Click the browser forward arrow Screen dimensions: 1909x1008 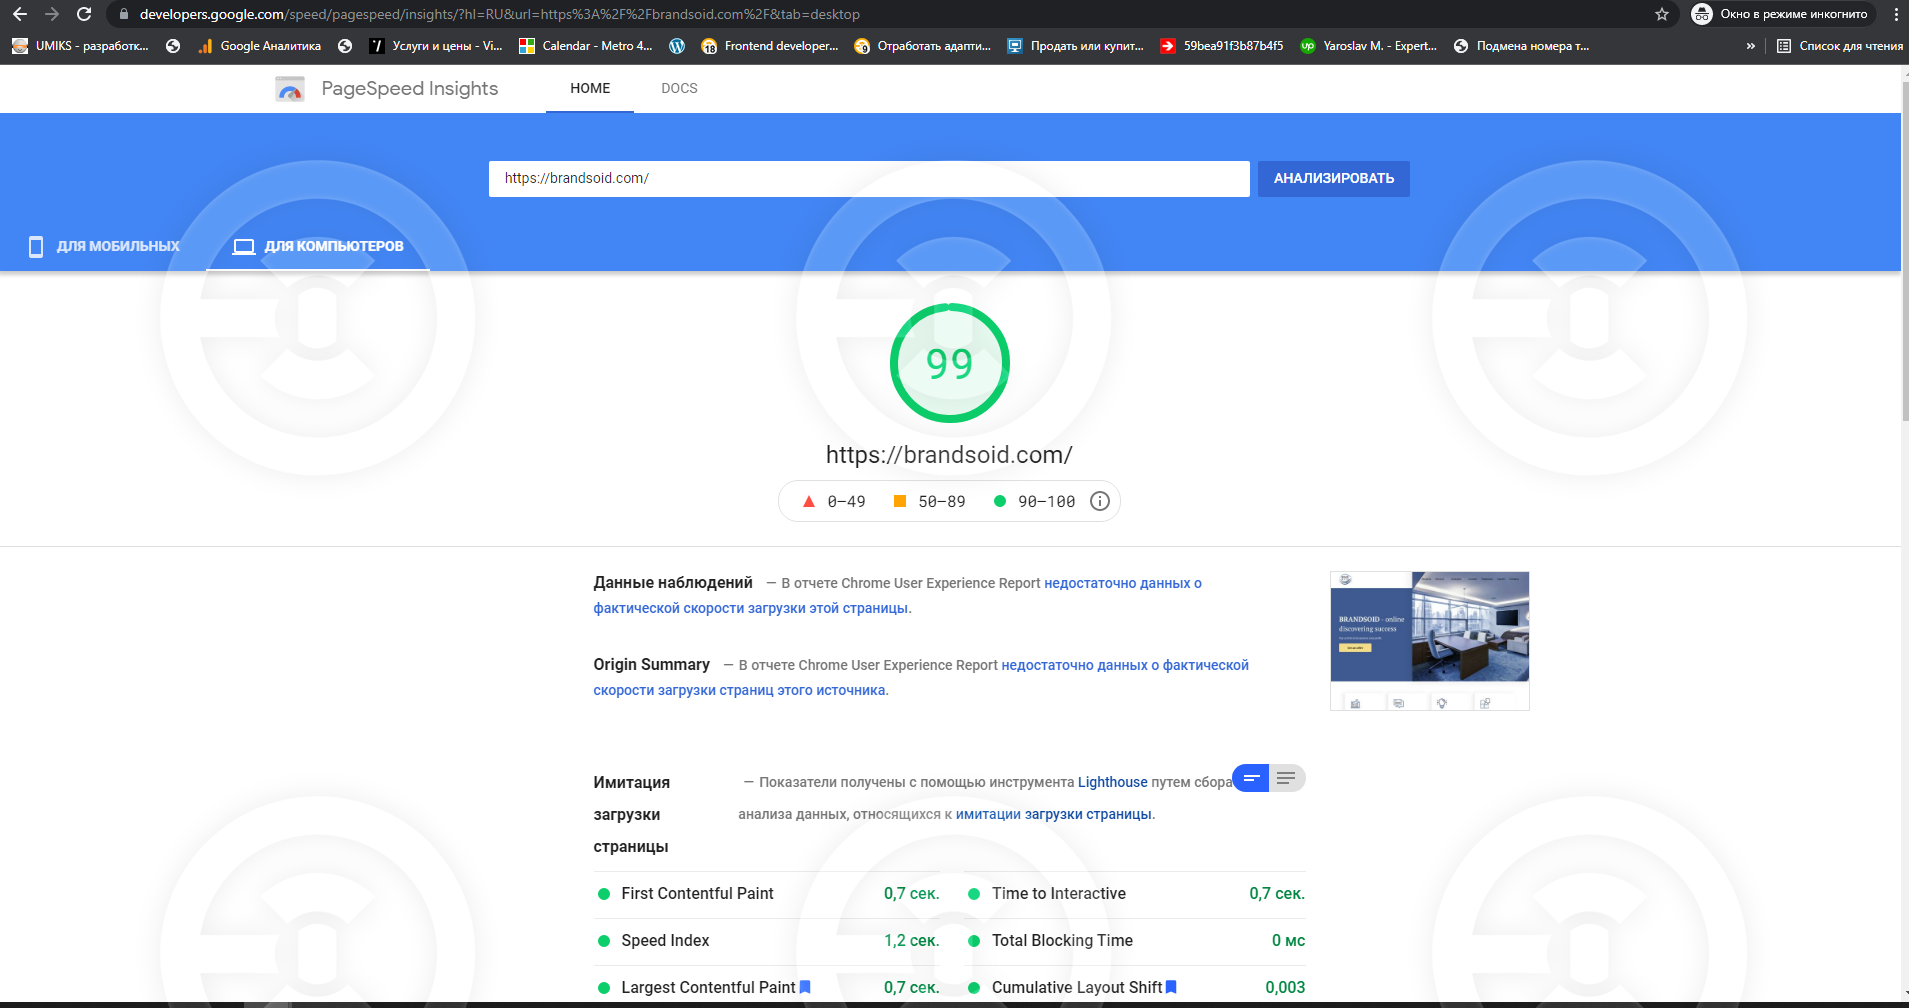click(x=52, y=14)
